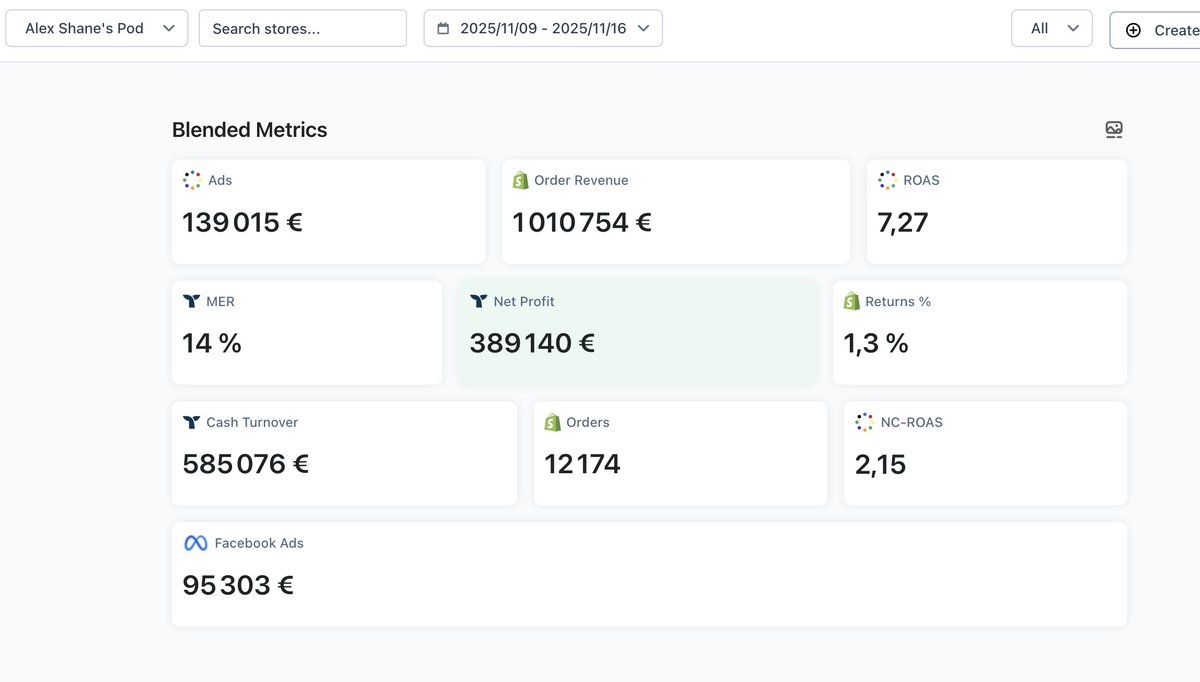The height and width of the screenshot is (682, 1200).
Task: Click the MER label text
Action: pyautogui.click(x=220, y=301)
